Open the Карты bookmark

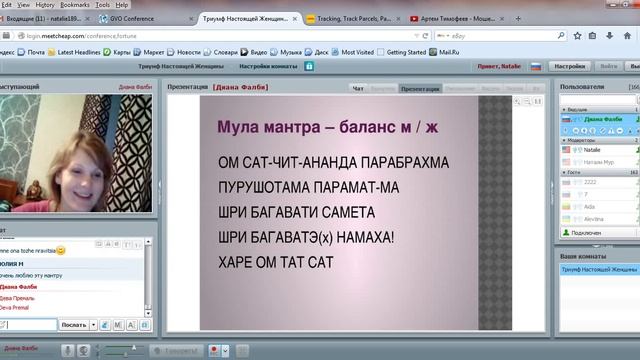(117, 52)
